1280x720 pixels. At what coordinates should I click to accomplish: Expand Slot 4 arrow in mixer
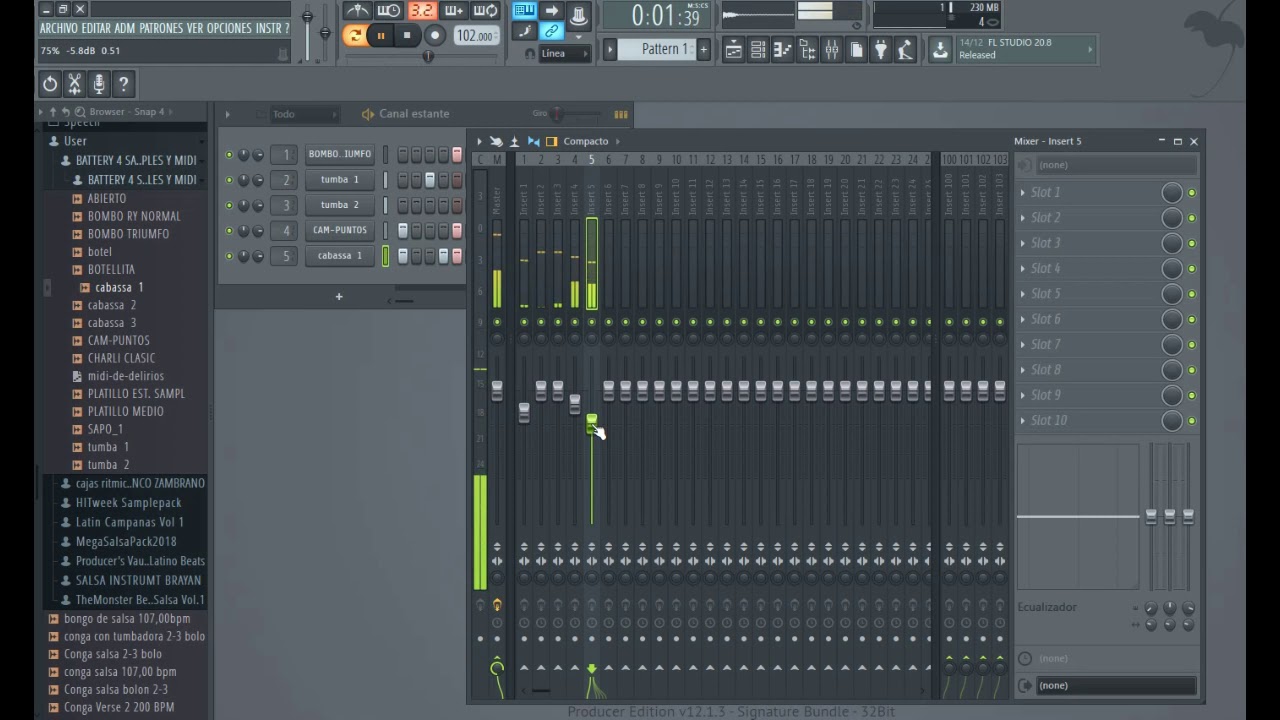tap(1022, 269)
